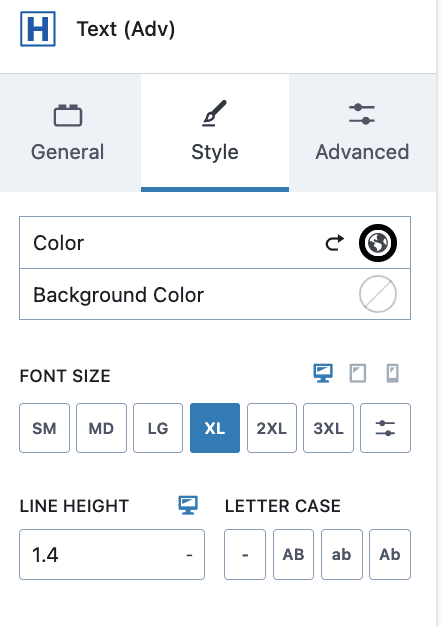Viewport: 442px width, 626px height.
Task: Set font size to MD
Action: pos(101,428)
